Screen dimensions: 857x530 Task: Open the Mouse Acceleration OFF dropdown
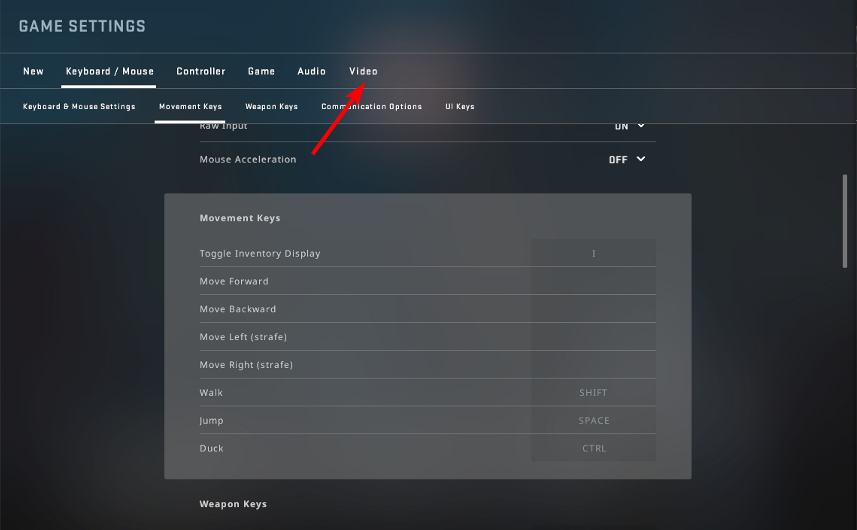pyautogui.click(x=627, y=160)
